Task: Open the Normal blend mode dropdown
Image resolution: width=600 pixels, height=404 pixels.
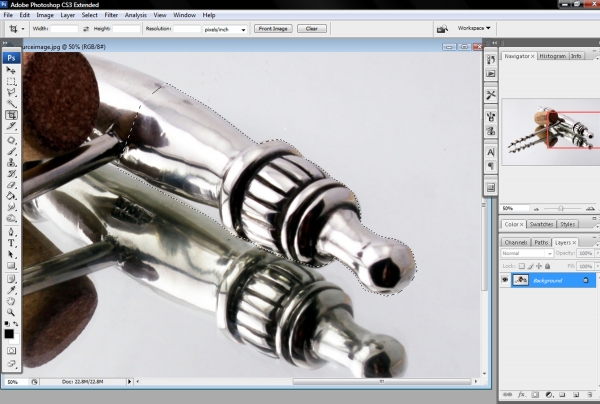Action: click(x=527, y=253)
